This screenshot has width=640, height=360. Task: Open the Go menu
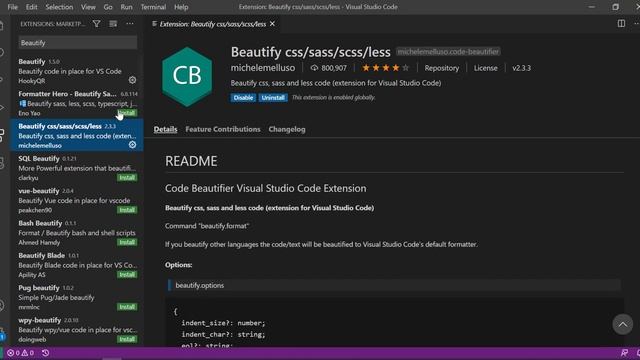[108, 7]
